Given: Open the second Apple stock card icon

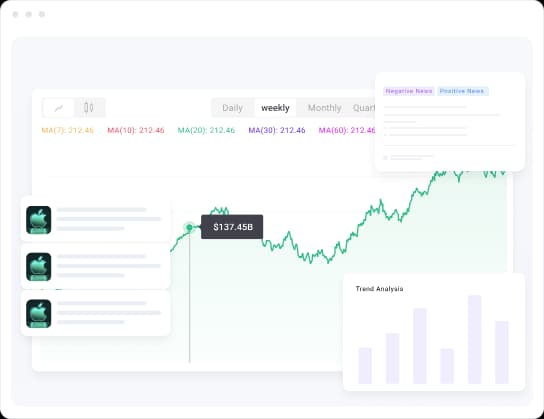Looking at the screenshot, I should pyautogui.click(x=39, y=267).
